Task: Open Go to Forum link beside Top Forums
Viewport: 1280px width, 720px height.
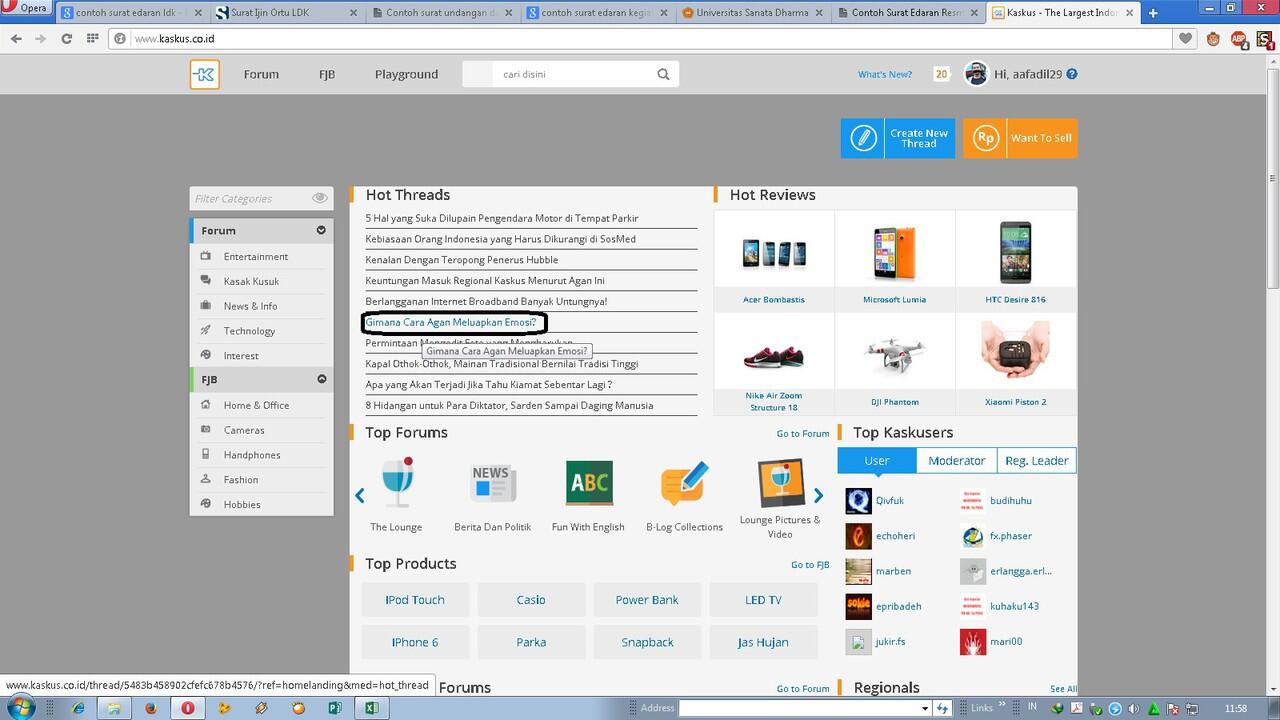Action: (803, 433)
